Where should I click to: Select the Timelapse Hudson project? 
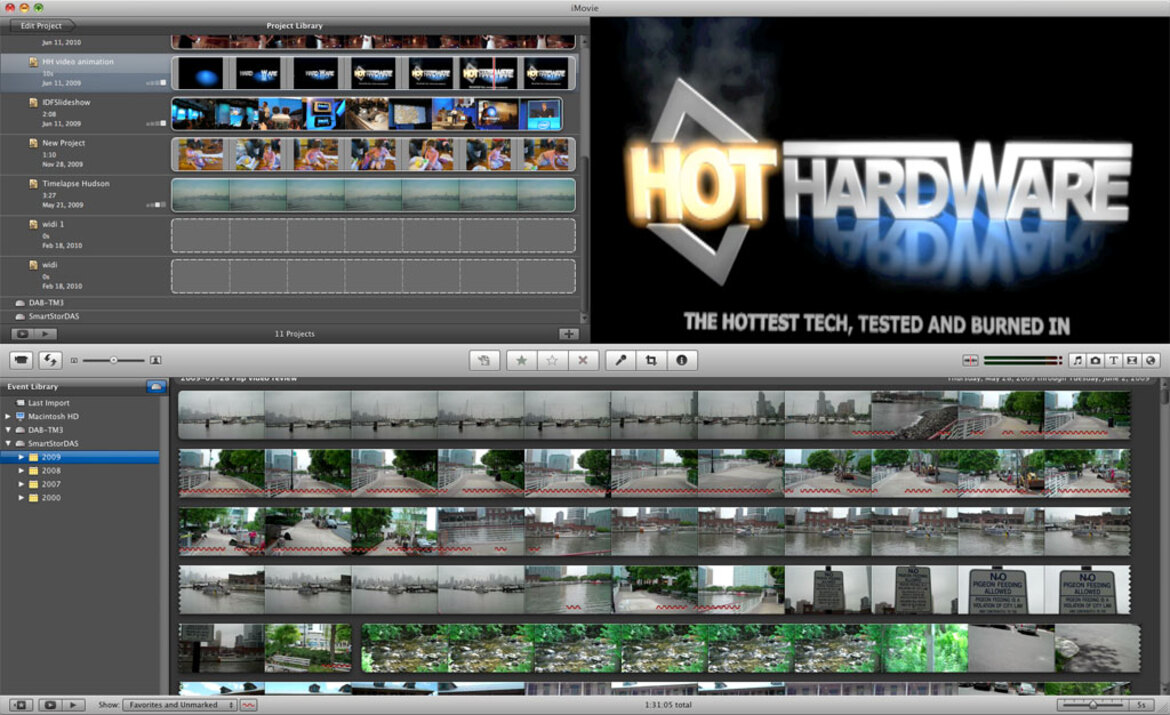85,193
